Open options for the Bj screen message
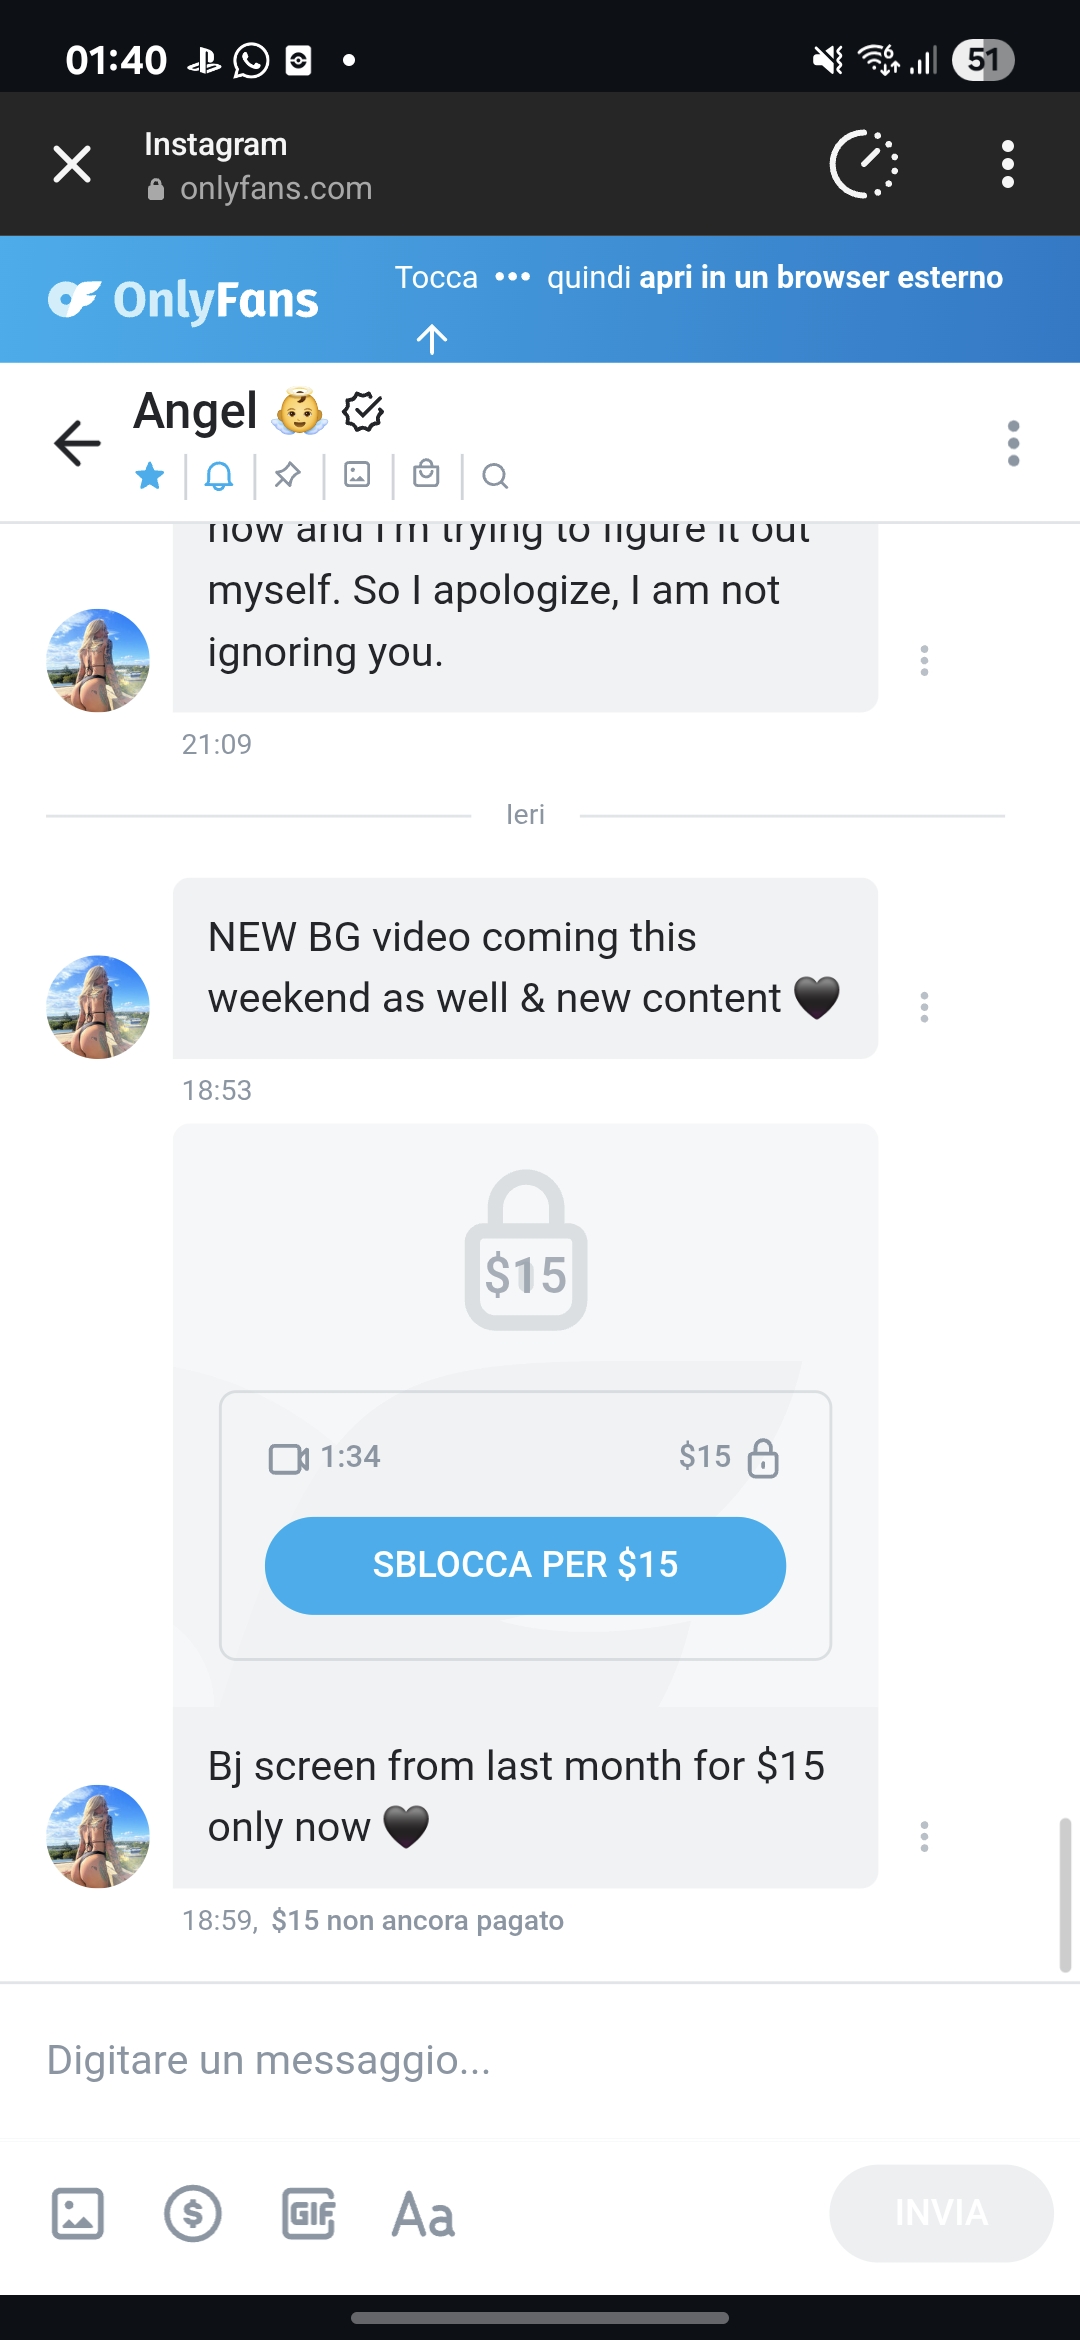This screenshot has height=2340, width=1080. pos(924,1836)
